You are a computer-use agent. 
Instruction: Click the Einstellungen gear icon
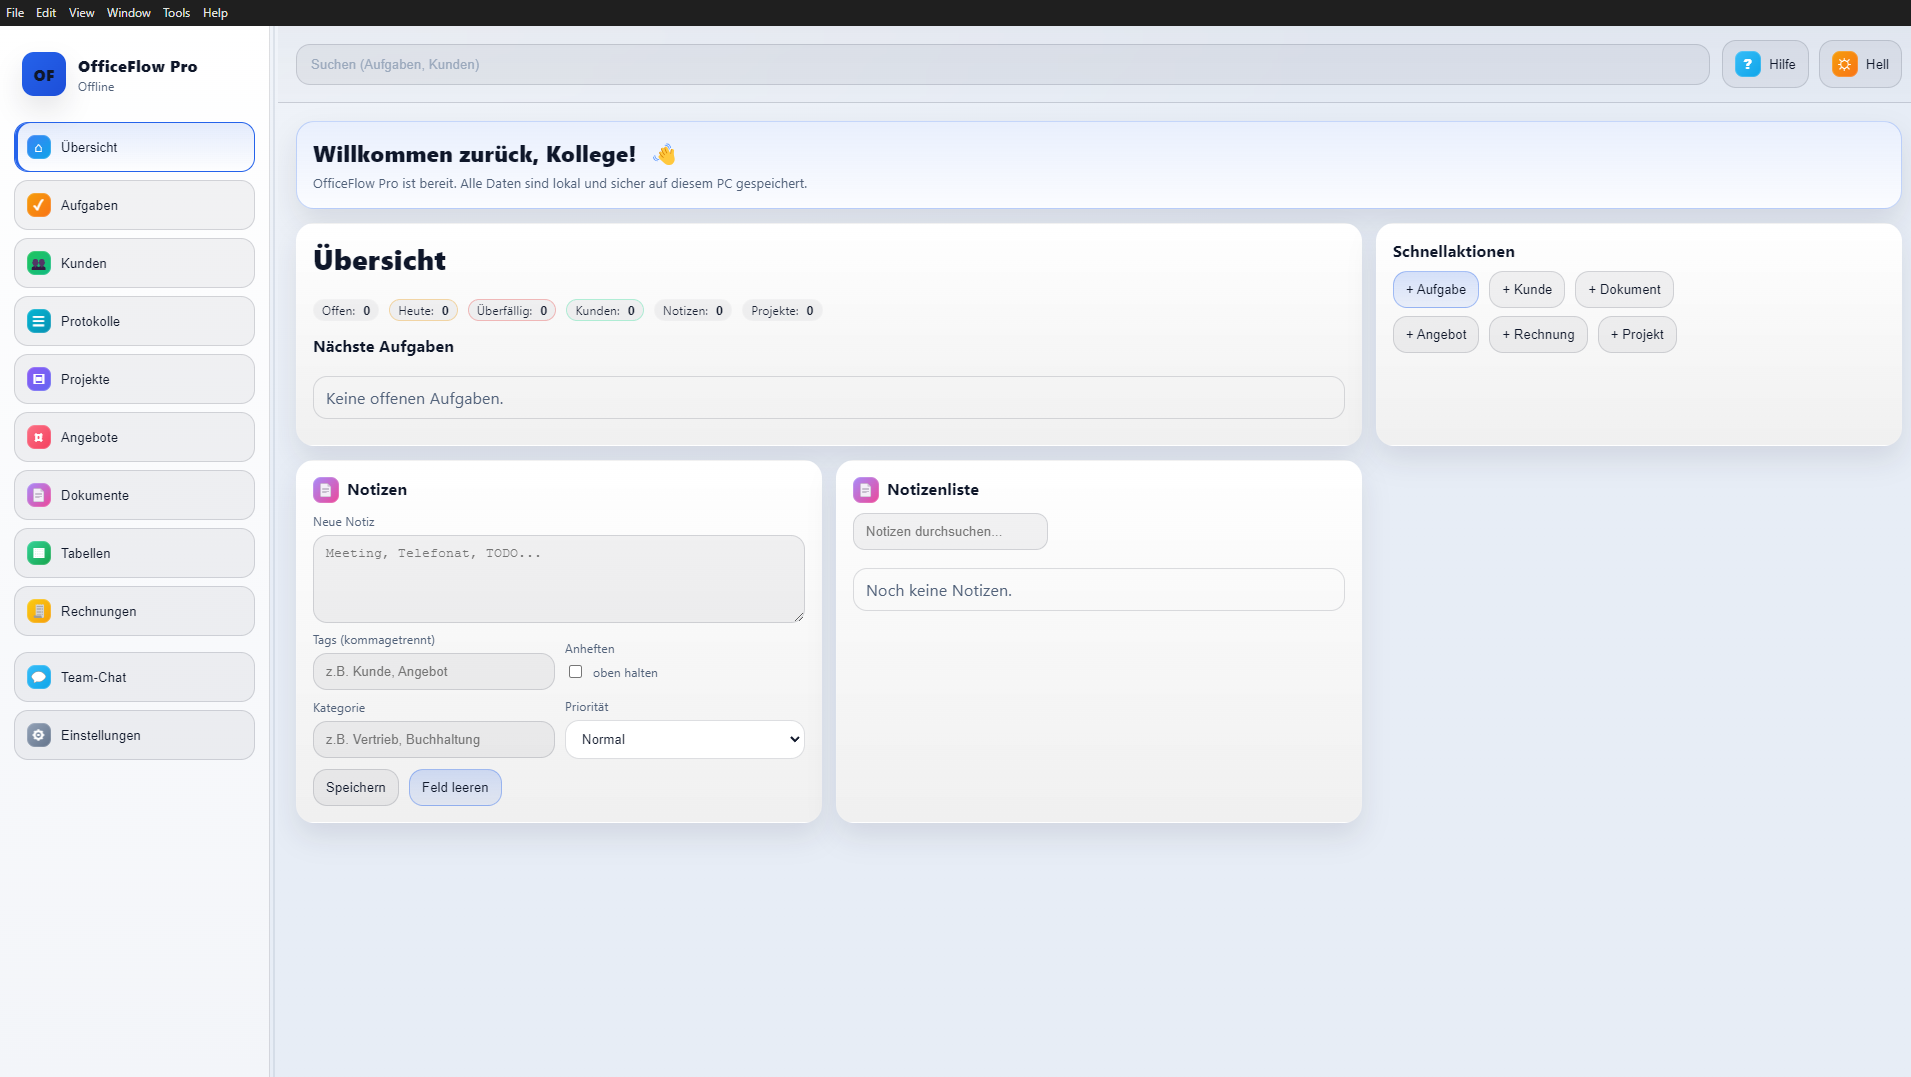[39, 735]
